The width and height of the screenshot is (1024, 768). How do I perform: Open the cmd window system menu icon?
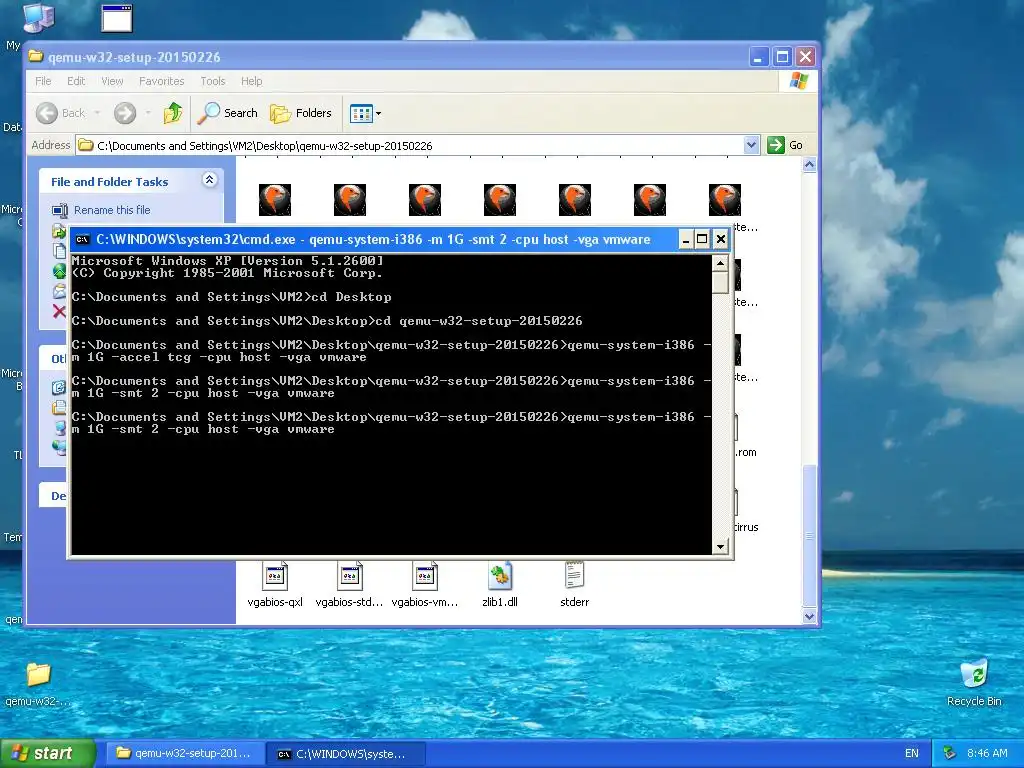(82, 240)
